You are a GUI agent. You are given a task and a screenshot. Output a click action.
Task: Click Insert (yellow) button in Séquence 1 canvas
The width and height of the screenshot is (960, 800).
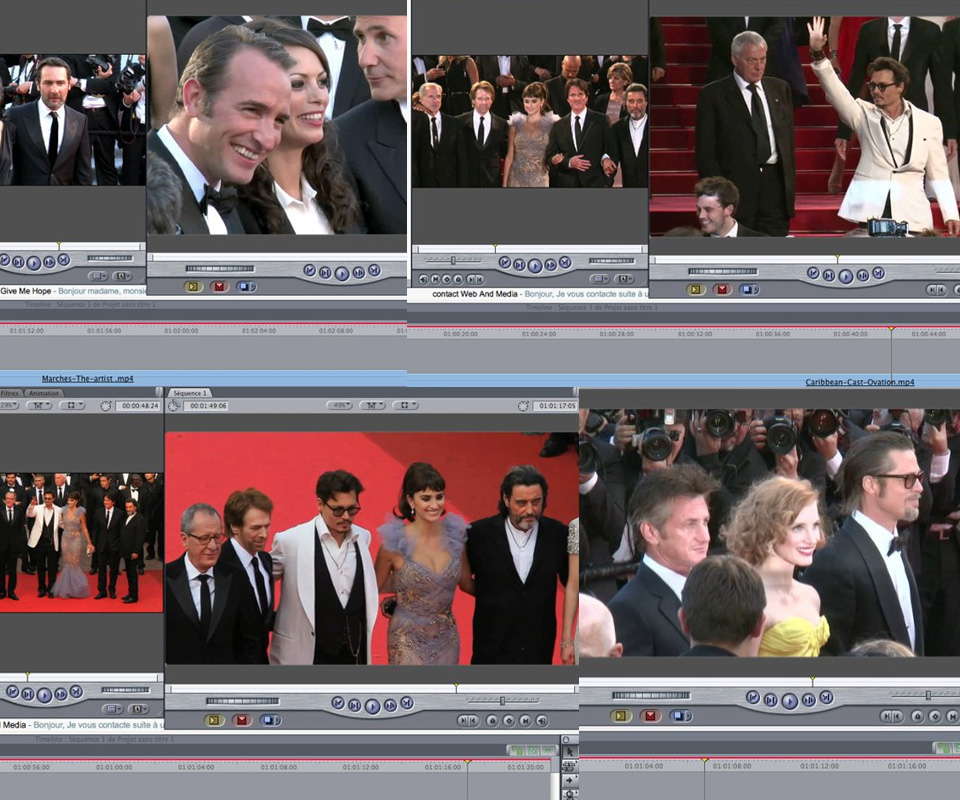(214, 720)
